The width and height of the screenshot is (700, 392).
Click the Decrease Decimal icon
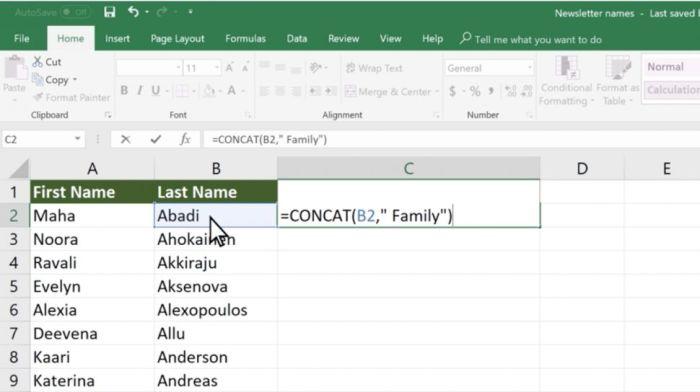[x=527, y=91]
